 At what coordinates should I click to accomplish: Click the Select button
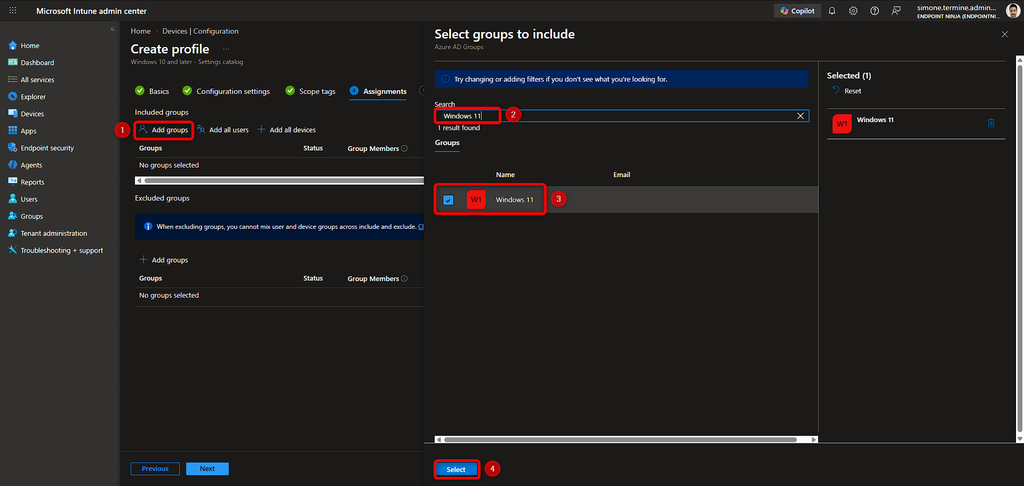[x=456, y=470]
